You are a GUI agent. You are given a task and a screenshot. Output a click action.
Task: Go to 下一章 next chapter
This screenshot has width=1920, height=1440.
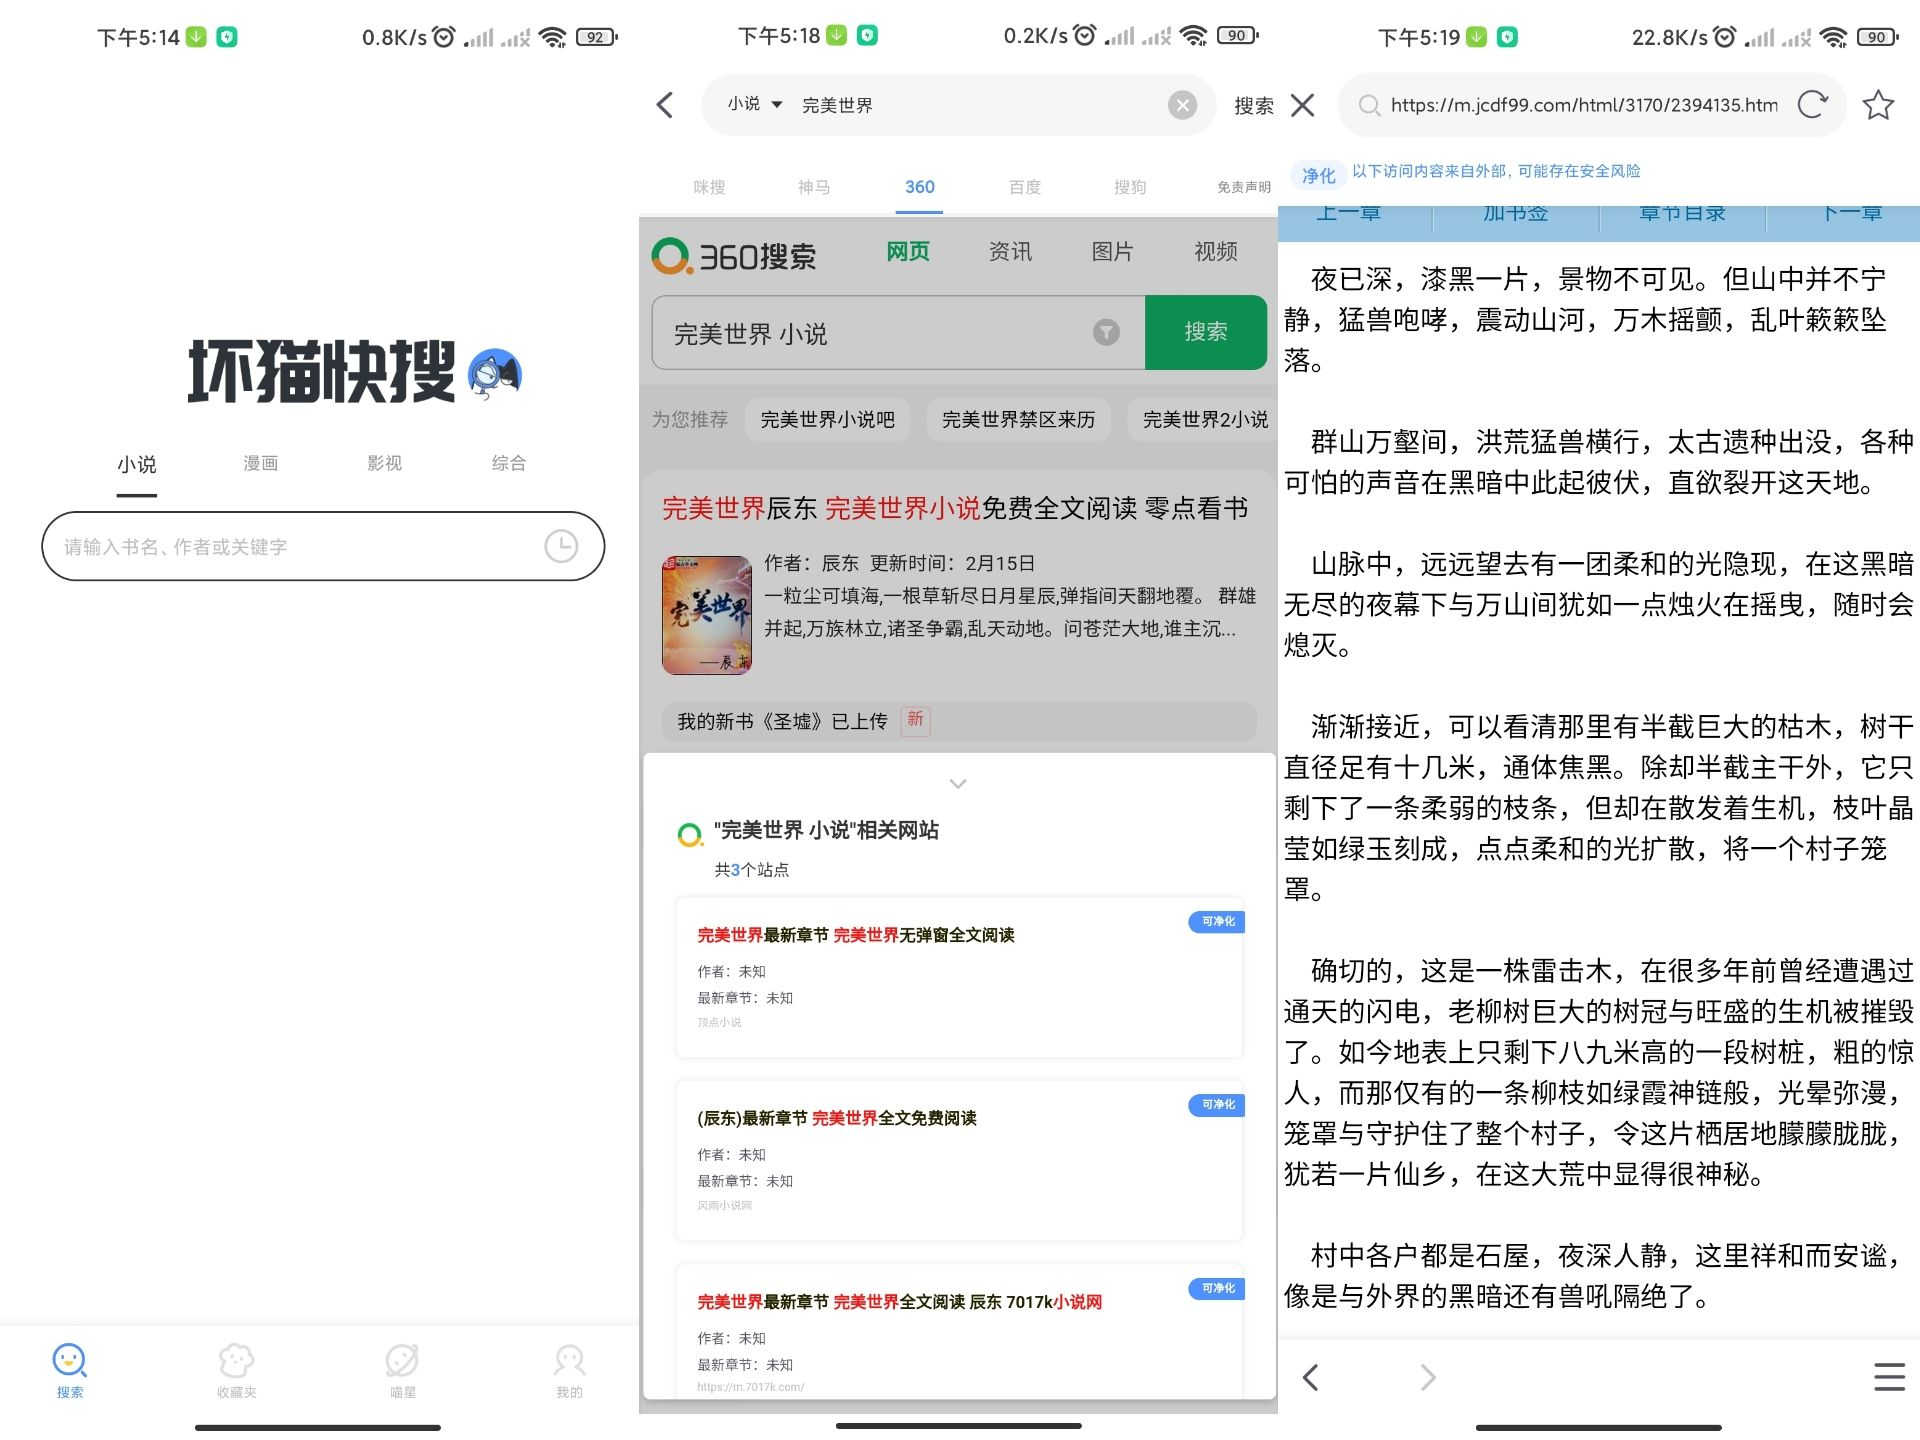pyautogui.click(x=1851, y=214)
